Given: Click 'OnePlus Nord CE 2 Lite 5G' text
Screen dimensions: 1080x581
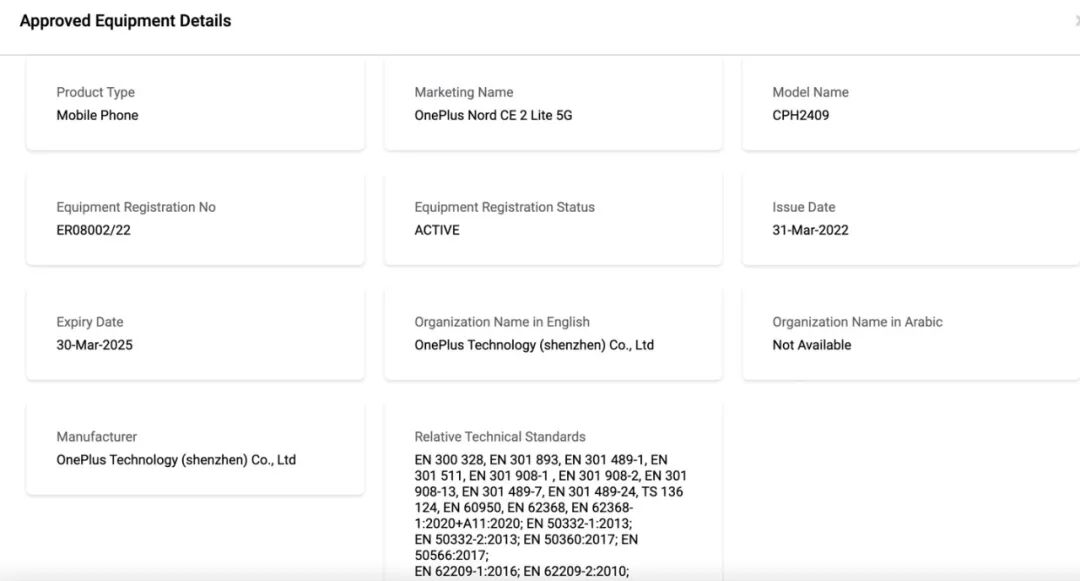Looking at the screenshot, I should [493, 115].
